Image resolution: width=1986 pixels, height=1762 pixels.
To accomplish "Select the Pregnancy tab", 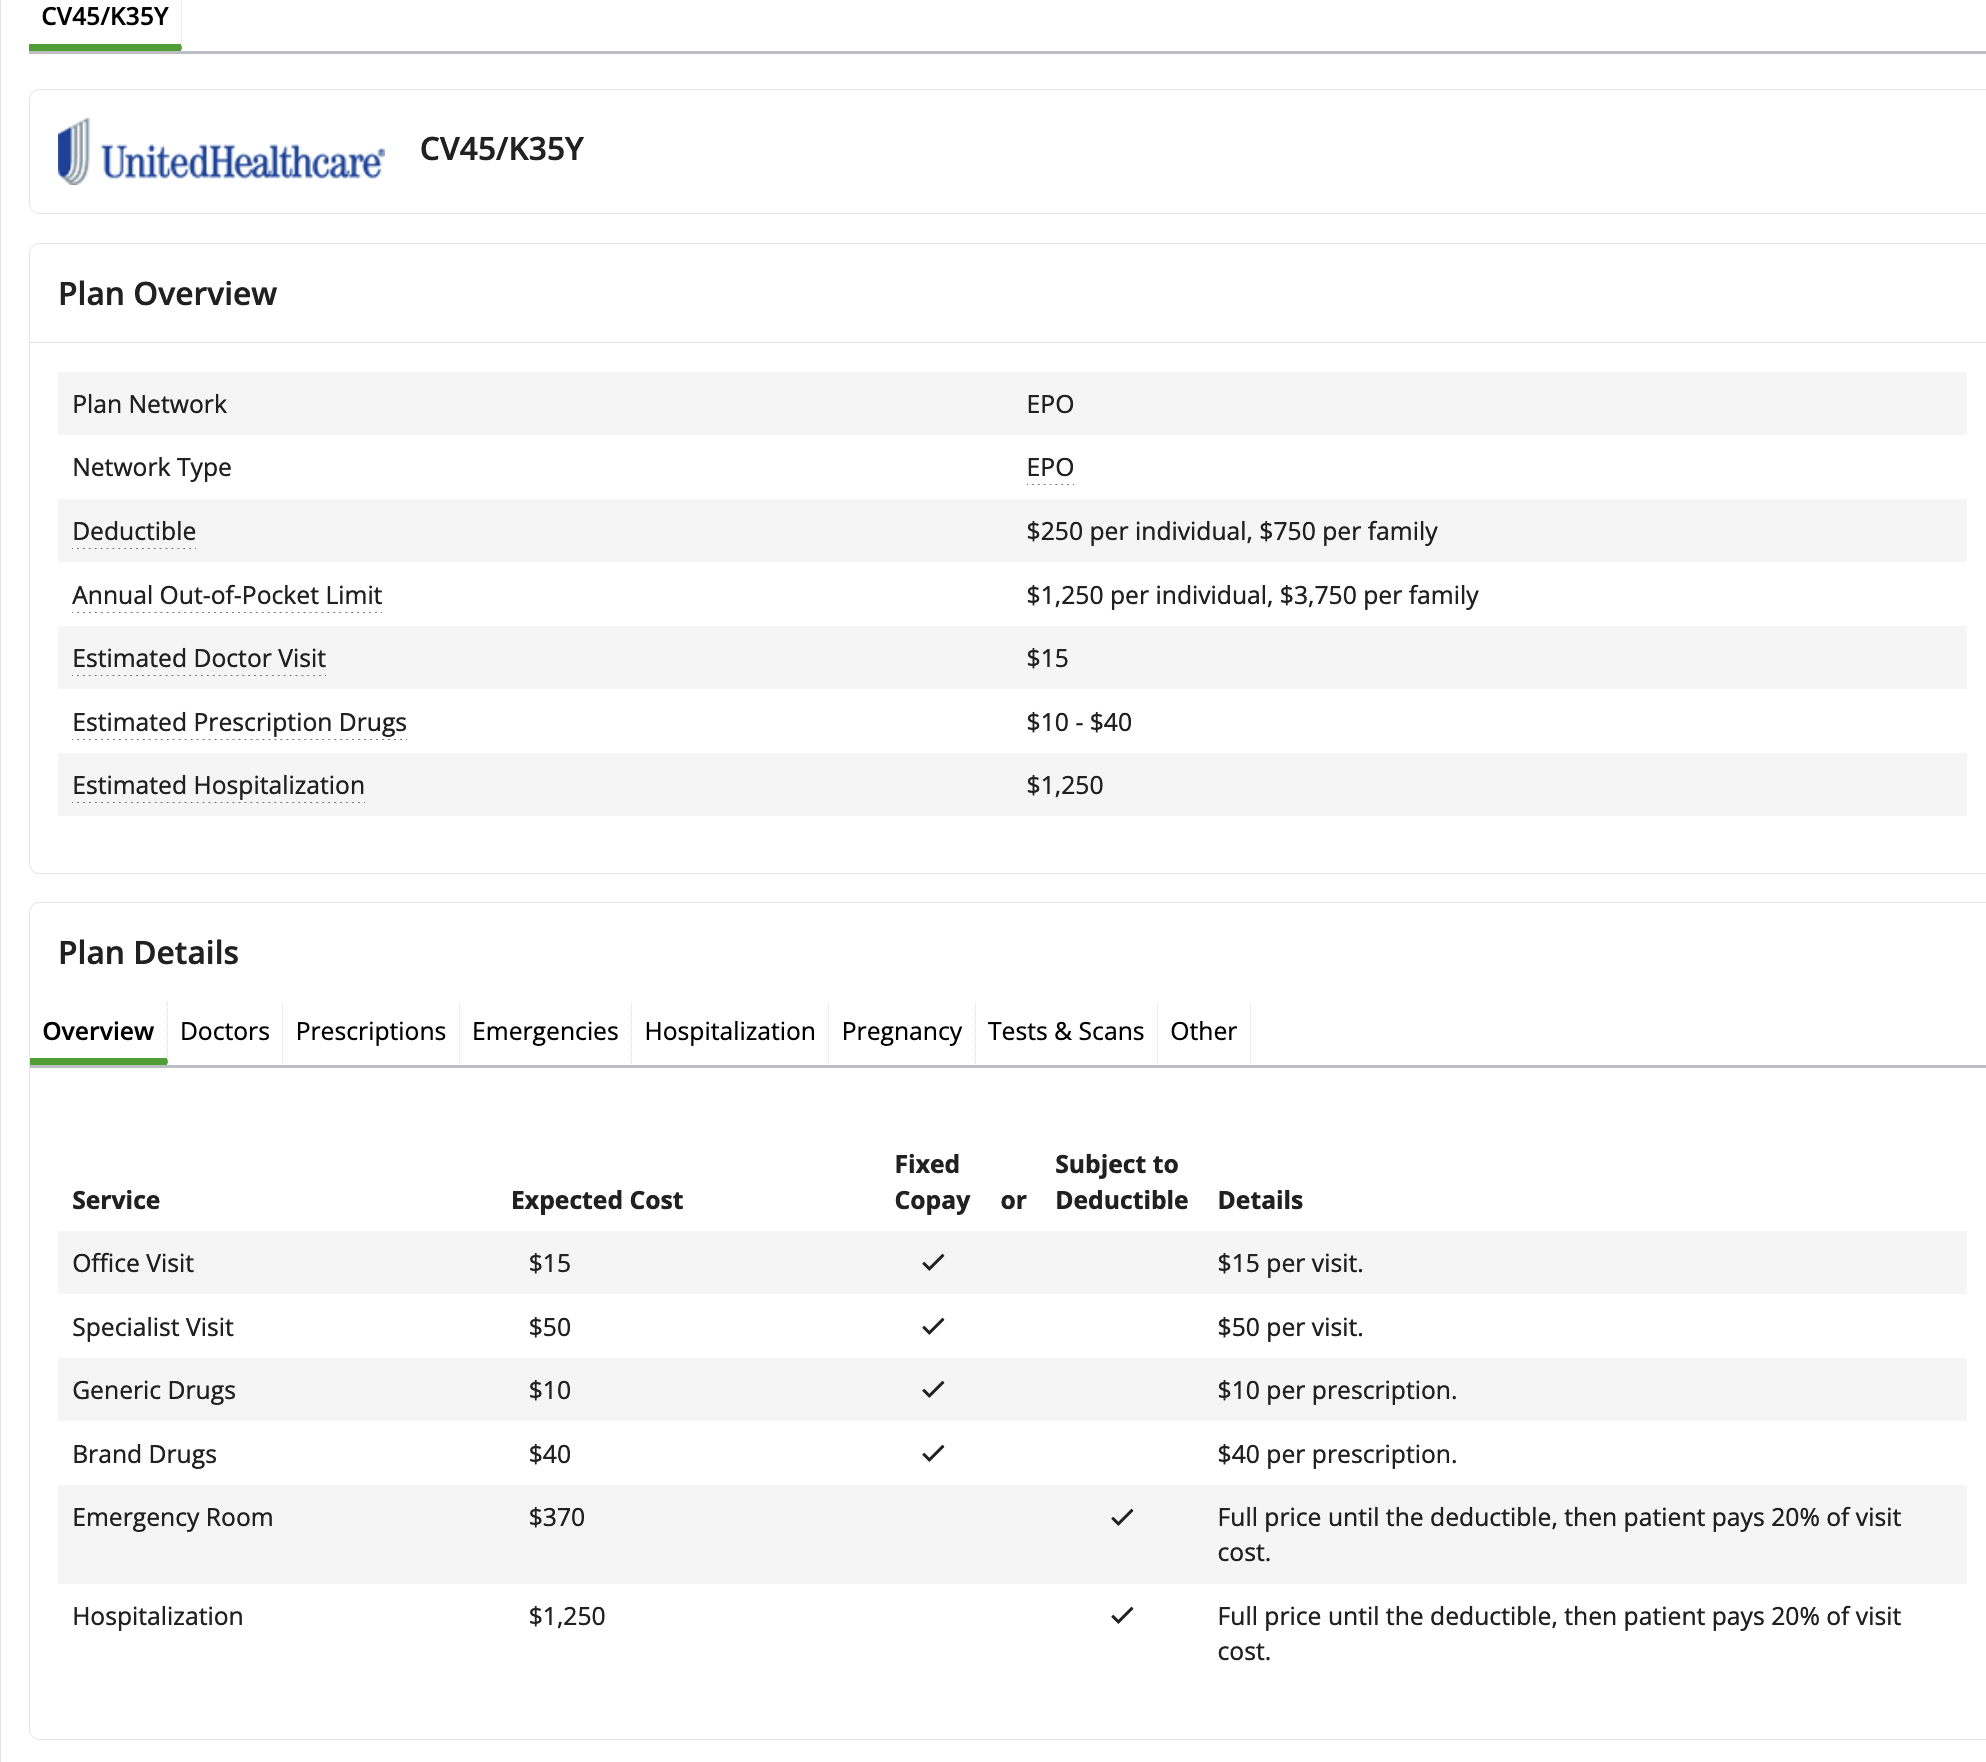I will click(x=901, y=1031).
